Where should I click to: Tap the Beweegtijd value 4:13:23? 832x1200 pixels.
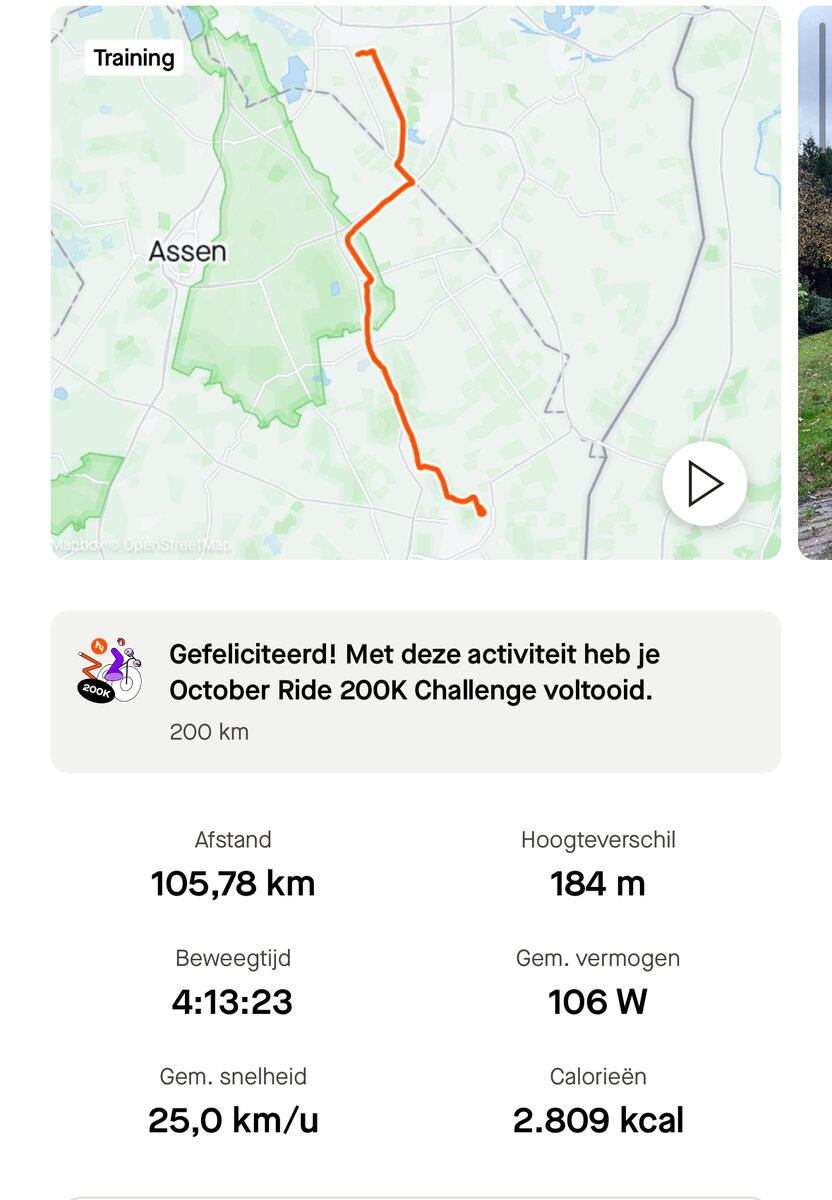(233, 1002)
